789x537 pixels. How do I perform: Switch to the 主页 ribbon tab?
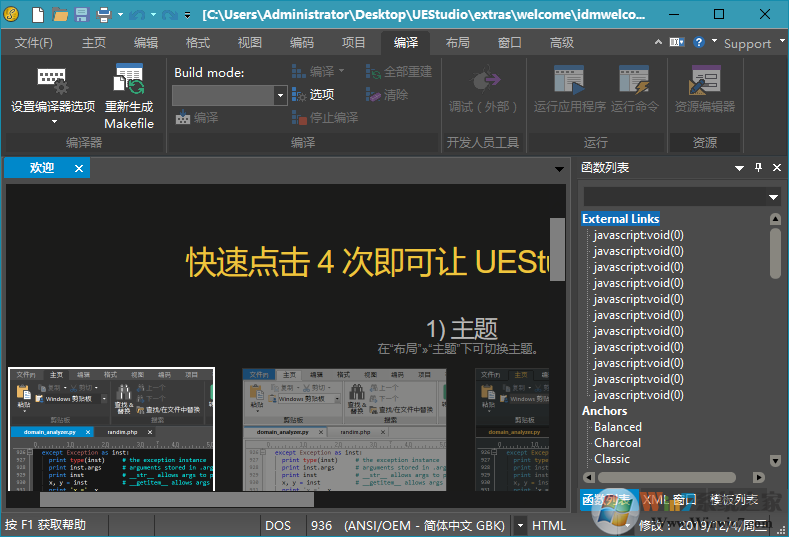point(94,43)
